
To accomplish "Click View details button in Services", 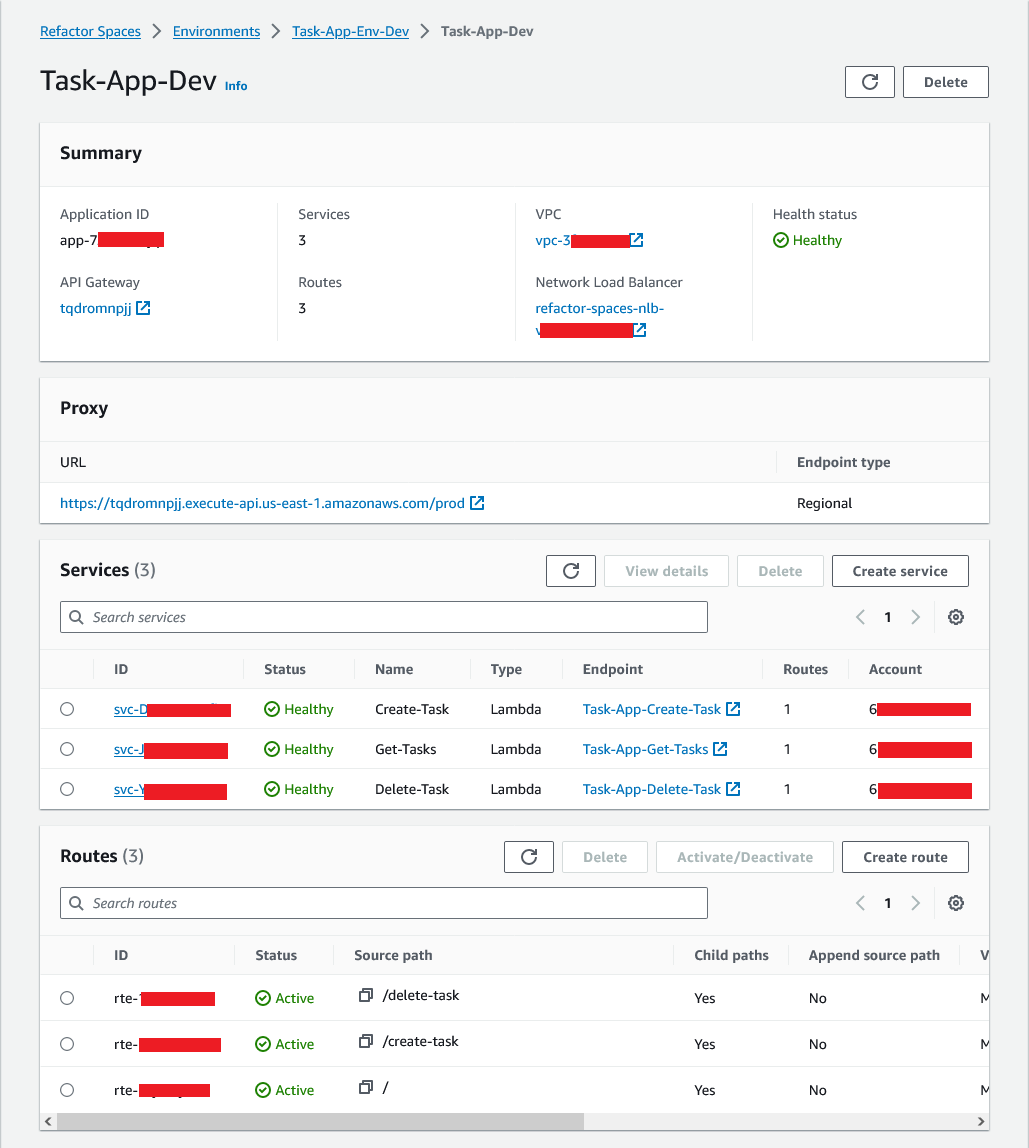I will [x=666, y=571].
